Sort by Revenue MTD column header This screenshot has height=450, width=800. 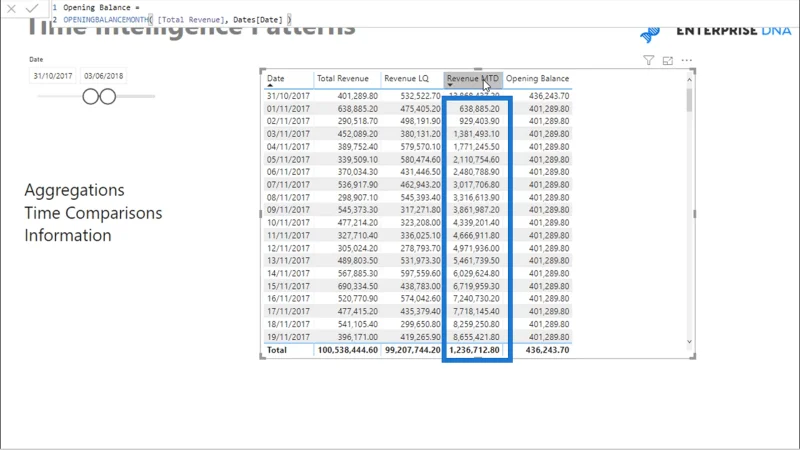point(472,79)
